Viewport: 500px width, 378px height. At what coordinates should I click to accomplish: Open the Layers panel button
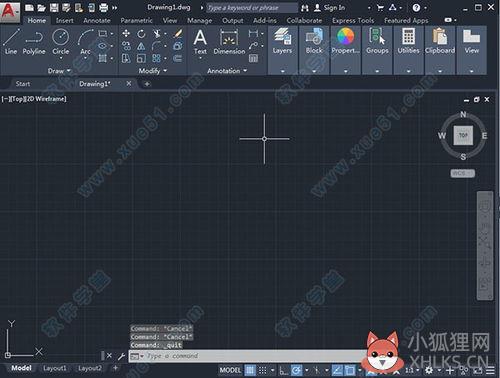[282, 41]
